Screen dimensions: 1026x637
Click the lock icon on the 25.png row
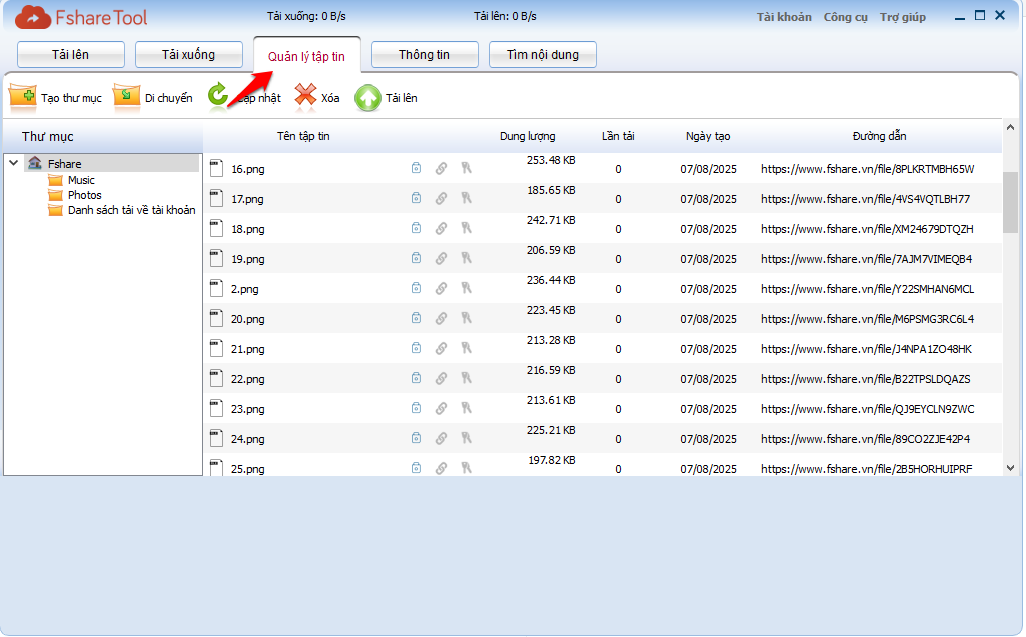[416, 468]
